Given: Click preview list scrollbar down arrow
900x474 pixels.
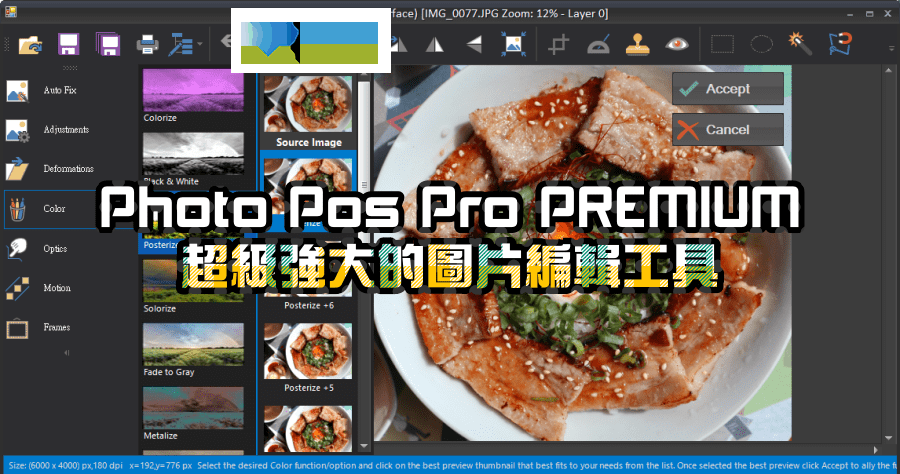Looking at the screenshot, I should pos(364,445).
